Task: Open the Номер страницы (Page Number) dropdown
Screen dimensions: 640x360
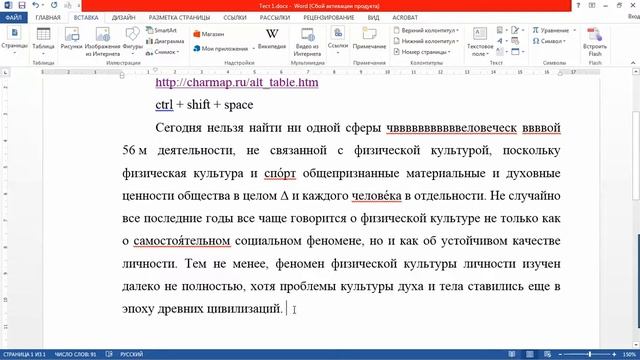Action: 422,52
